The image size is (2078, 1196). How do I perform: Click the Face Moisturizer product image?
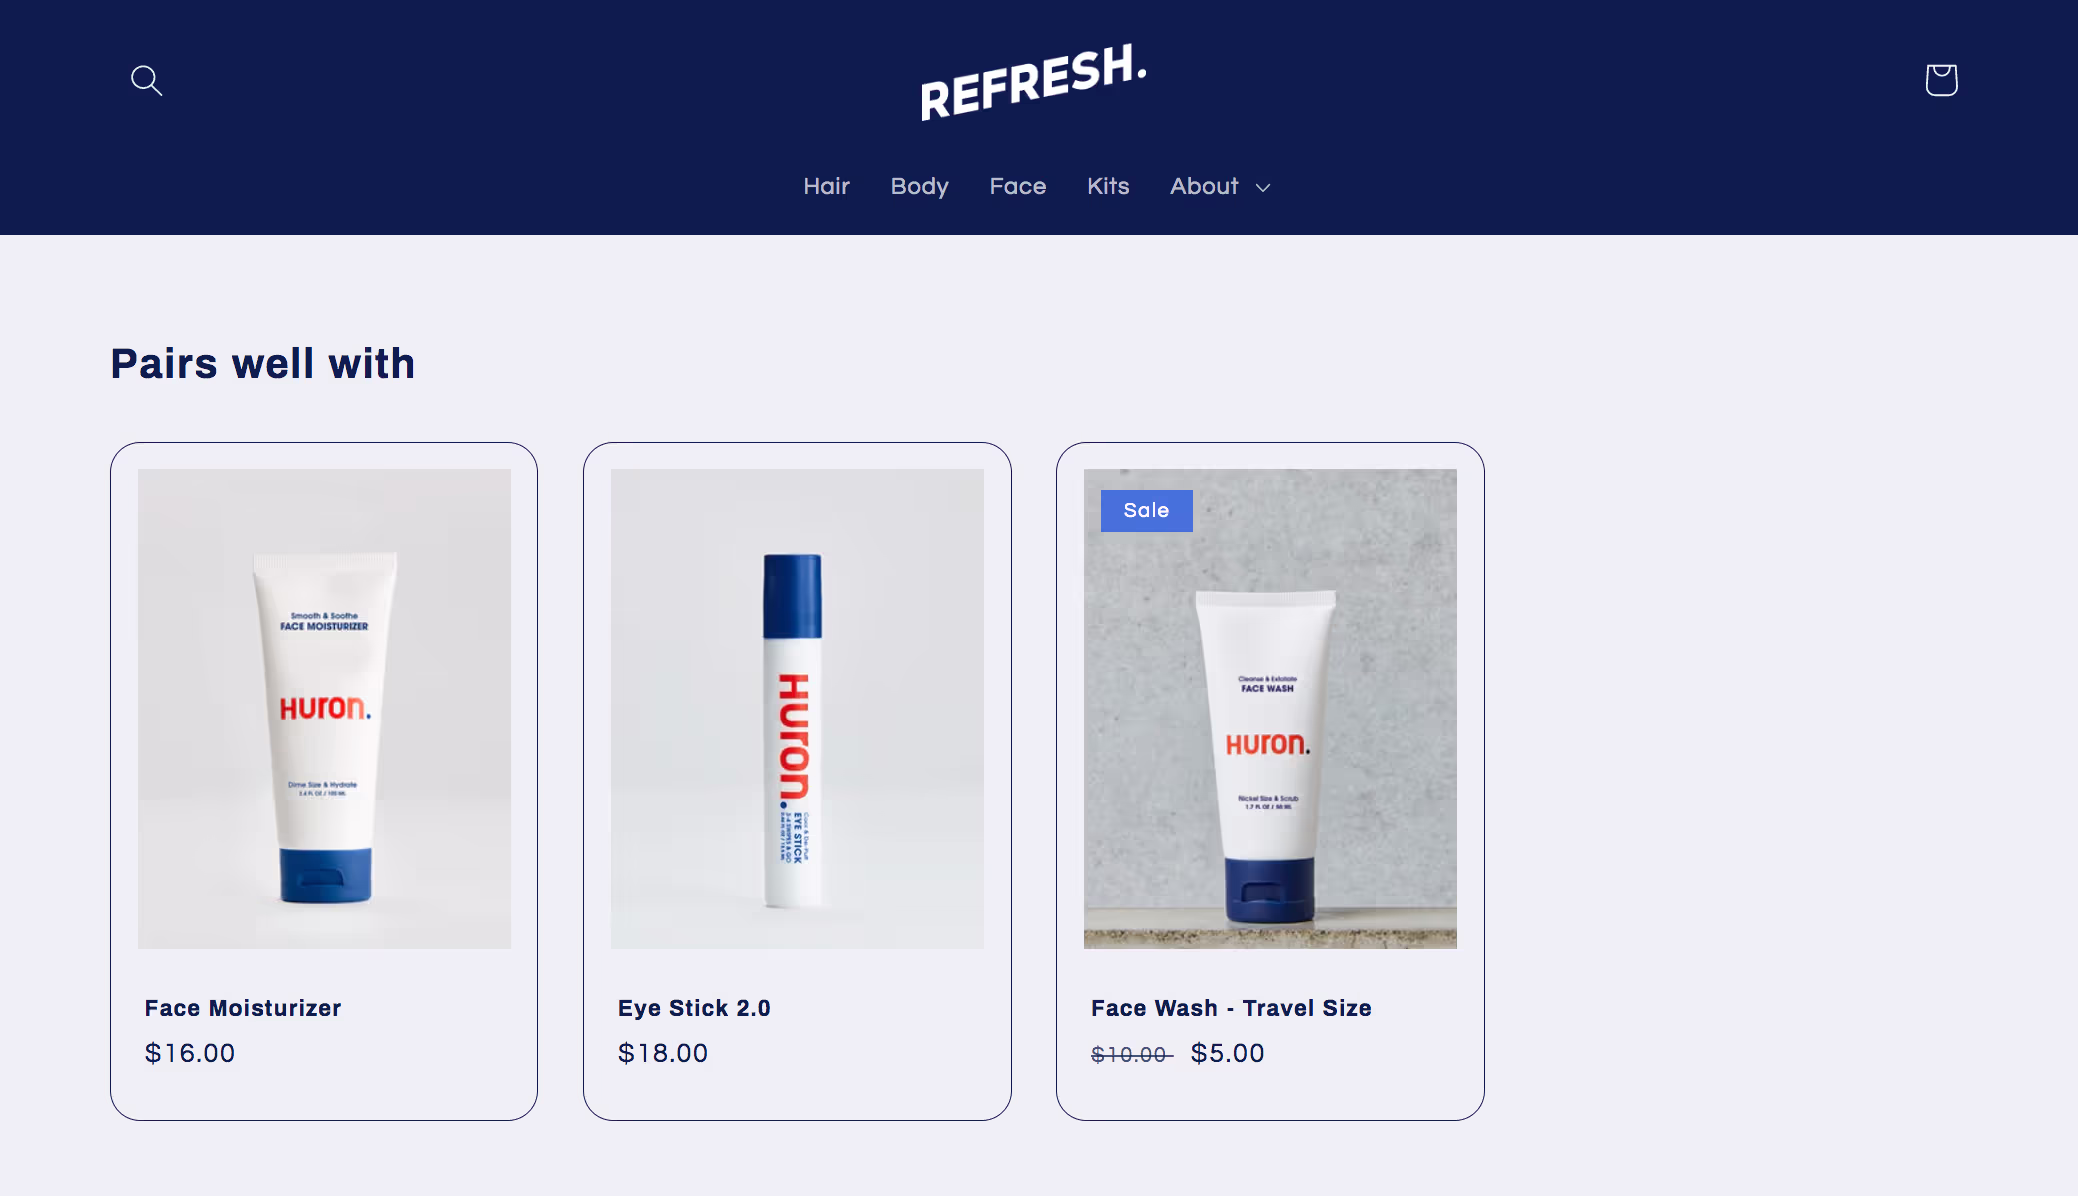324,708
